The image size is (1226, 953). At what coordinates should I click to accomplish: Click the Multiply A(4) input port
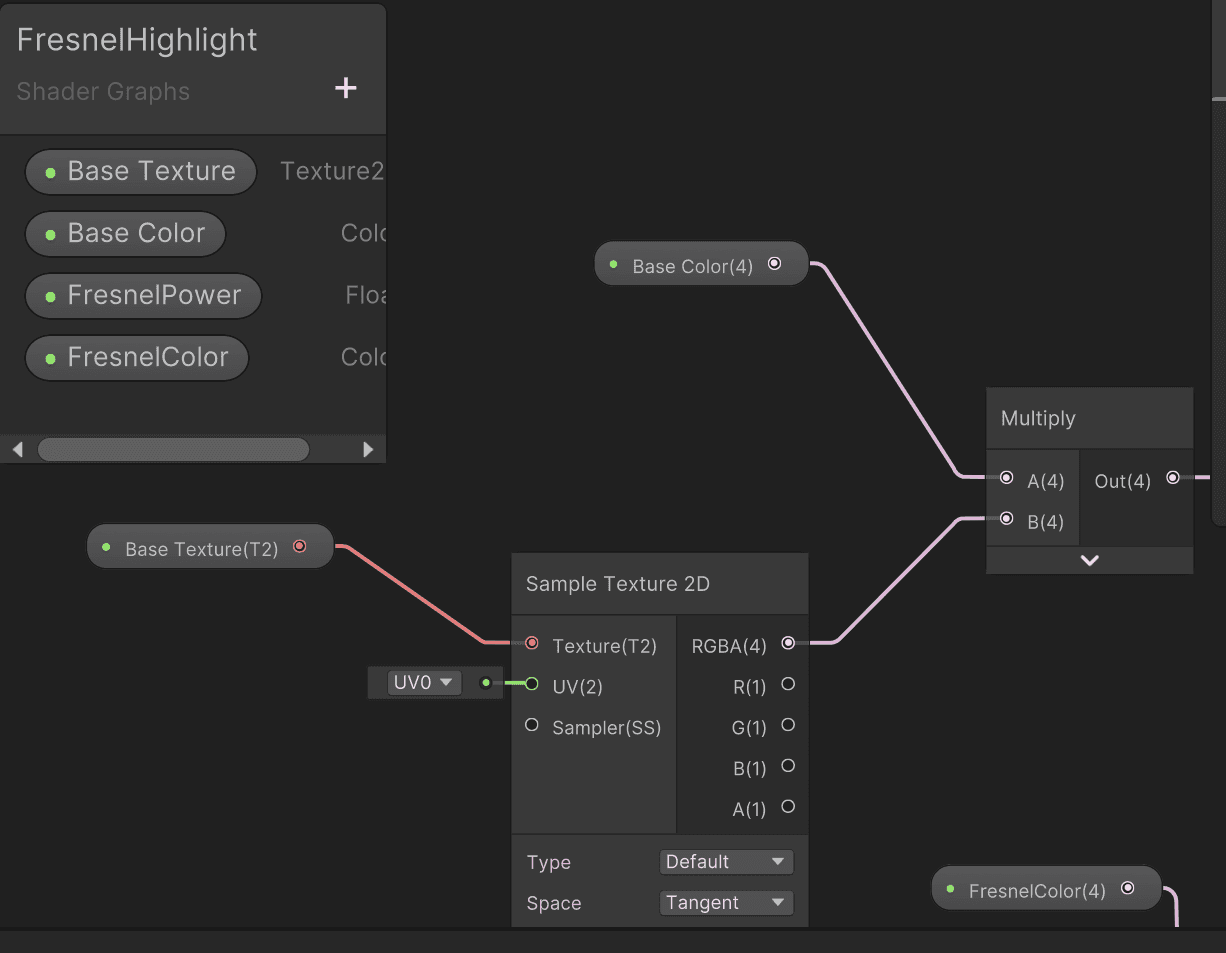tap(1007, 478)
